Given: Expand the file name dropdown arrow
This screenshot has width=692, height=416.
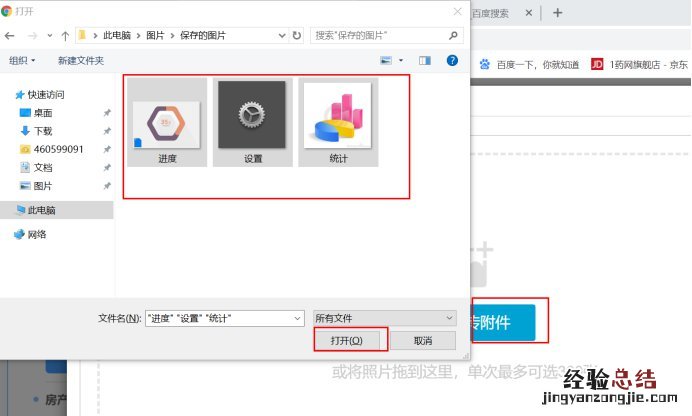Looking at the screenshot, I should [x=297, y=318].
